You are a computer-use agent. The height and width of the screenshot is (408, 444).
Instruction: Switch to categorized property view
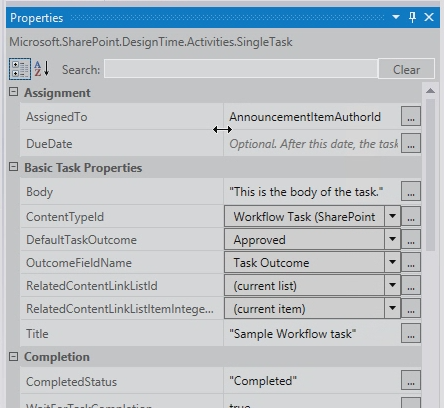click(20, 69)
